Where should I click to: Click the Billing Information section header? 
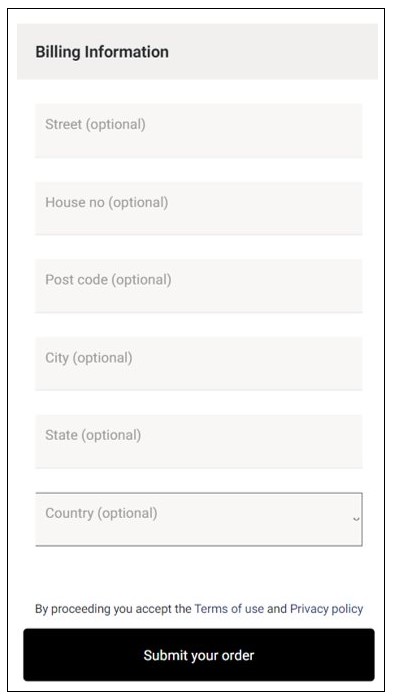coord(102,52)
